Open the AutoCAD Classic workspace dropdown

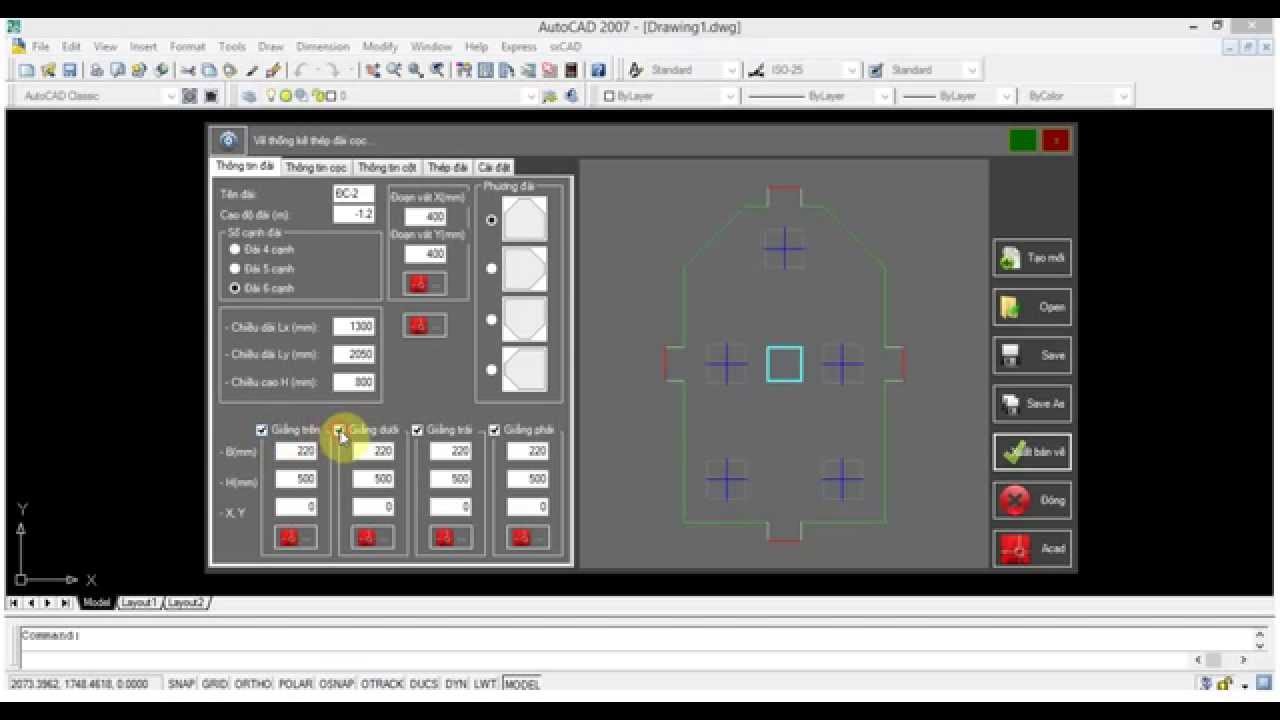click(x=171, y=96)
